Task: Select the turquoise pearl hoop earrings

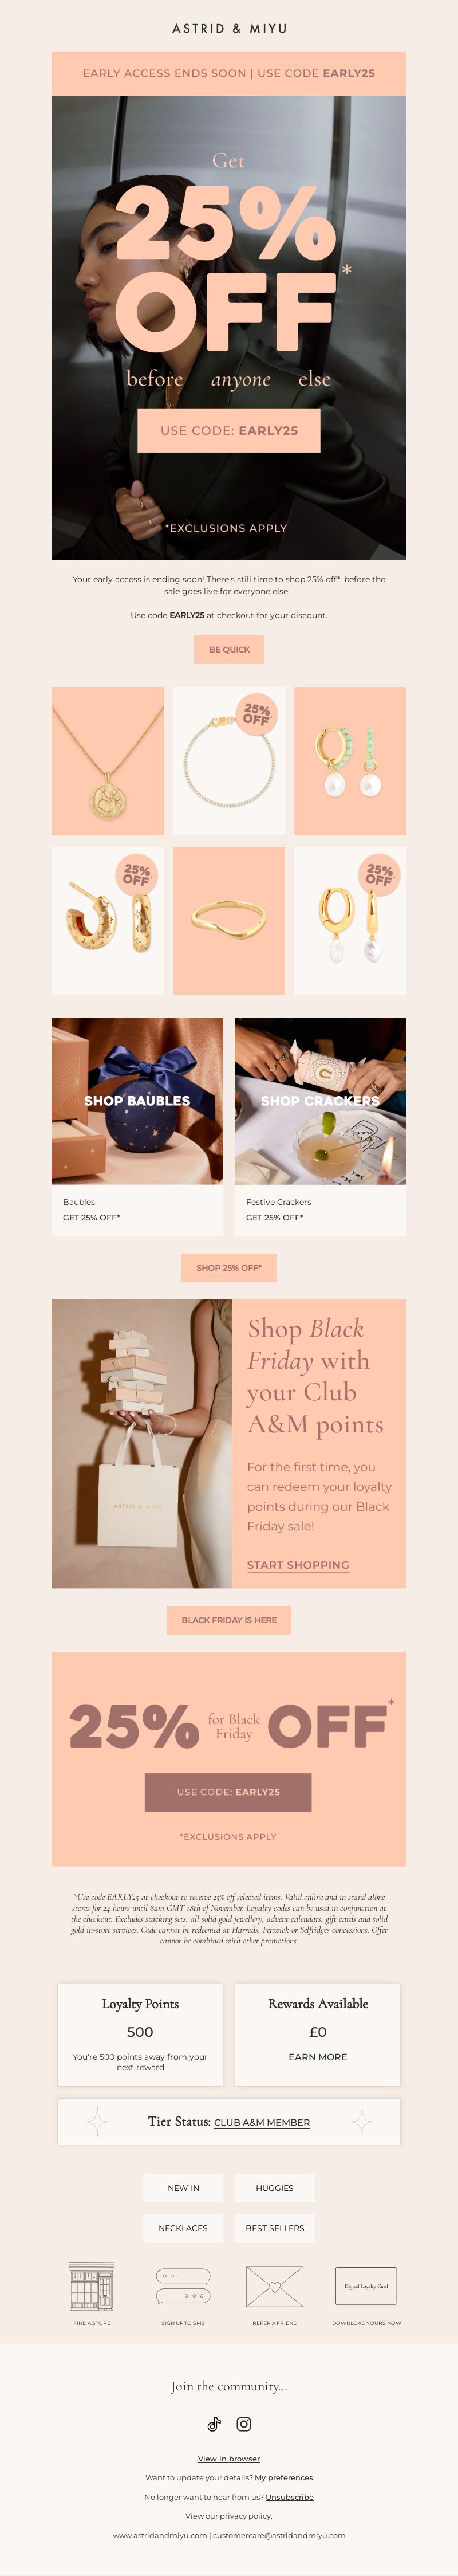Action: (350, 761)
